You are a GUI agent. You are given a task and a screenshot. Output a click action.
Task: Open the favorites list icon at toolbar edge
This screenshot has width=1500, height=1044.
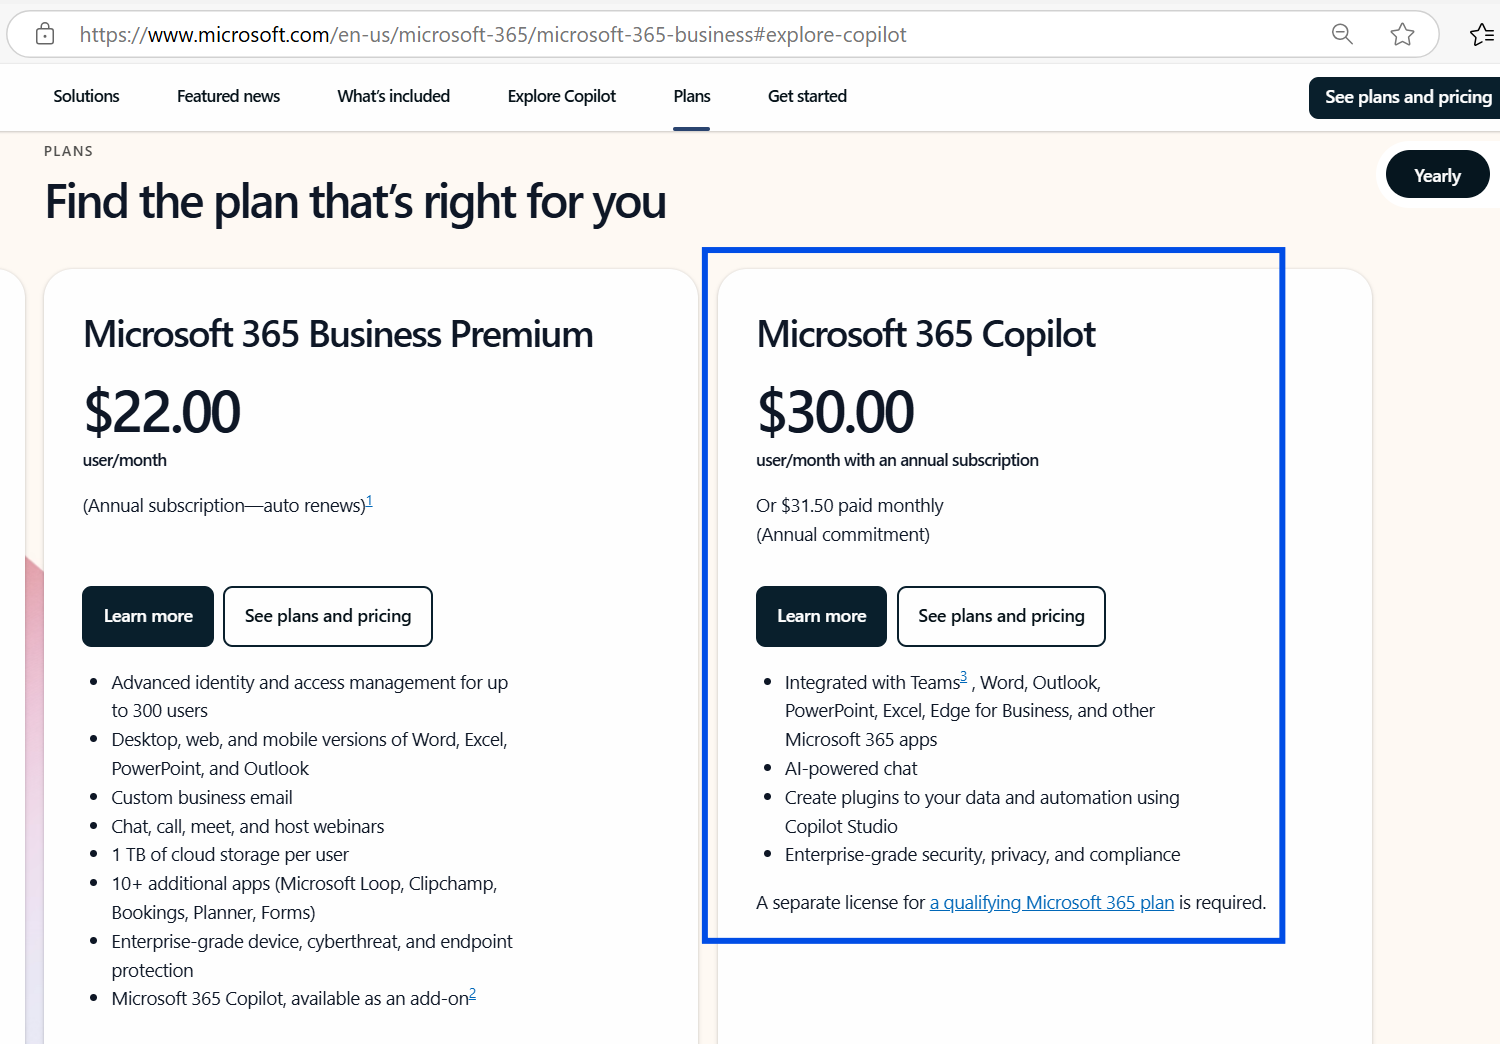click(x=1481, y=34)
